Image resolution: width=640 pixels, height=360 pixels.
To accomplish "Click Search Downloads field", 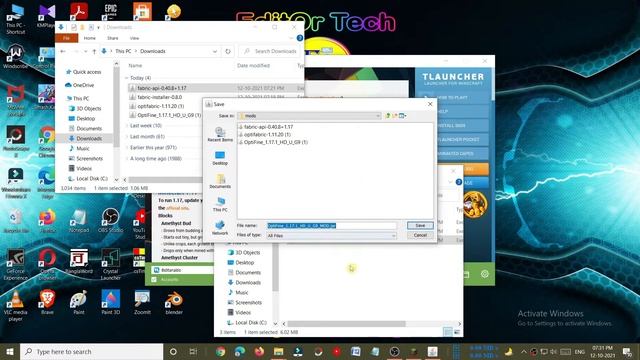I will (269, 51).
